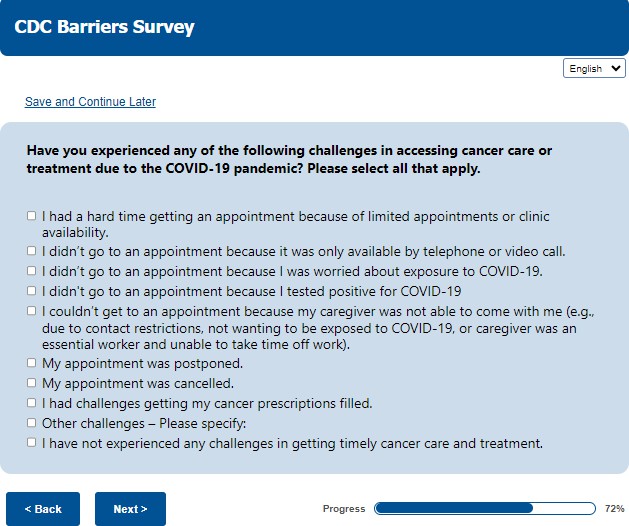Image resolution: width=629 pixels, height=526 pixels.
Task: Click the 'Progress' label text
Action: coord(344,509)
